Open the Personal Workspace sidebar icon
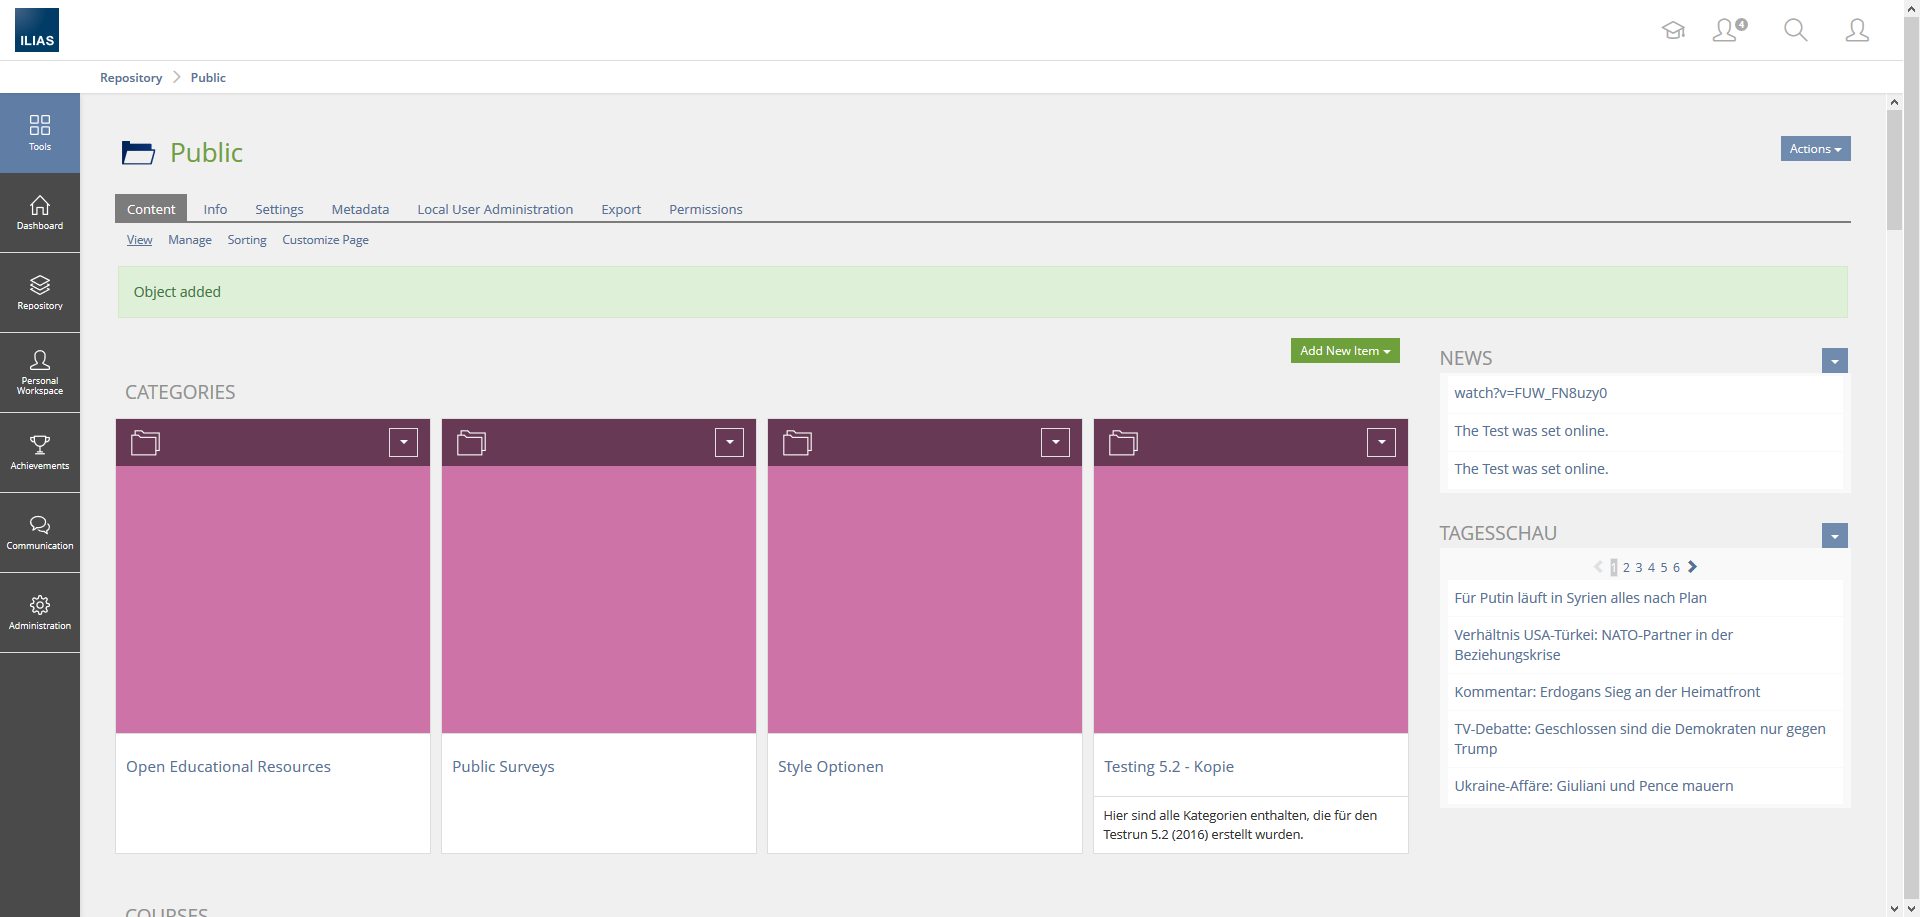1920x917 pixels. 40,372
